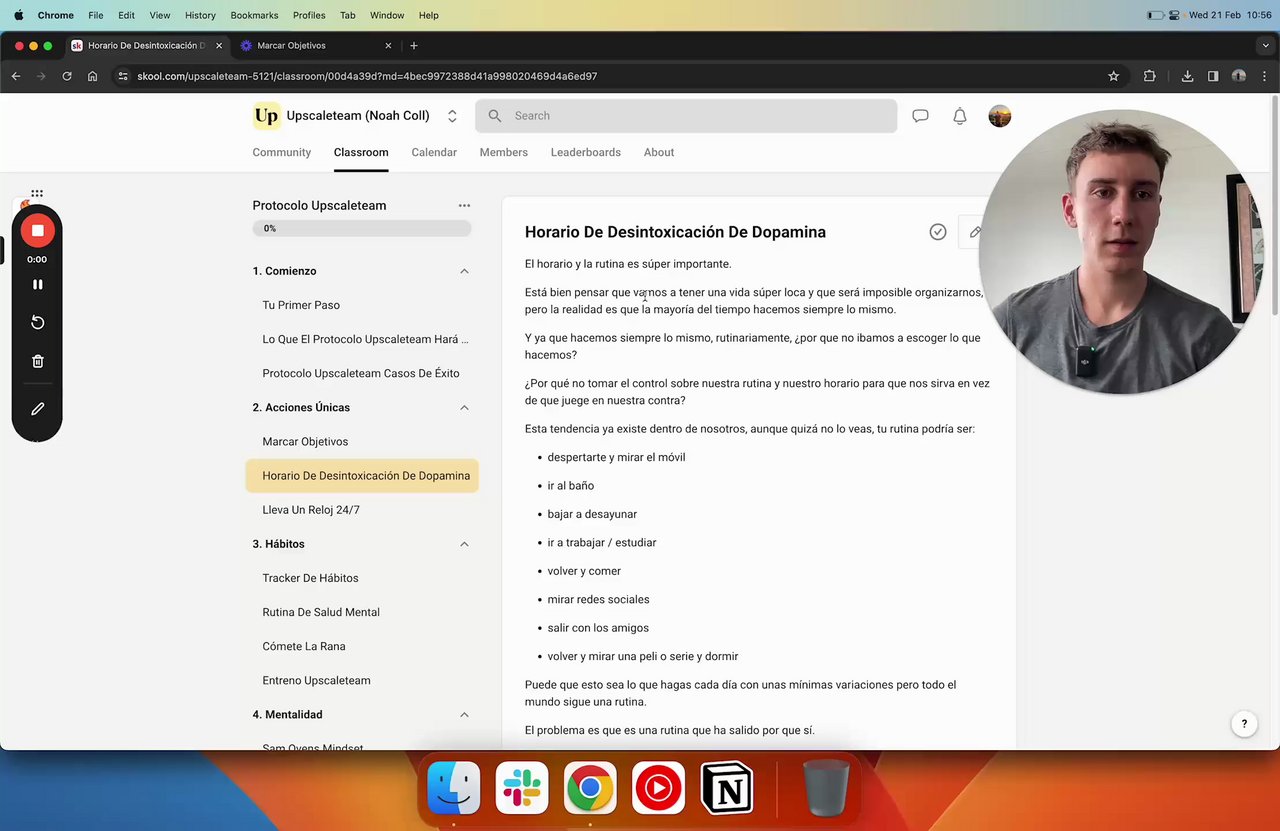Open the Protocolo Upscaleteam three-dot menu
1280x831 pixels.
click(464, 205)
